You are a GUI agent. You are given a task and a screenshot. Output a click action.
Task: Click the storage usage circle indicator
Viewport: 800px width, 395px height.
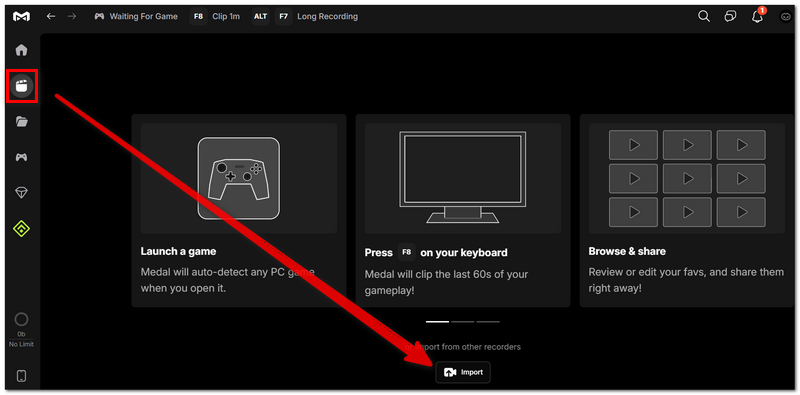coord(21,320)
